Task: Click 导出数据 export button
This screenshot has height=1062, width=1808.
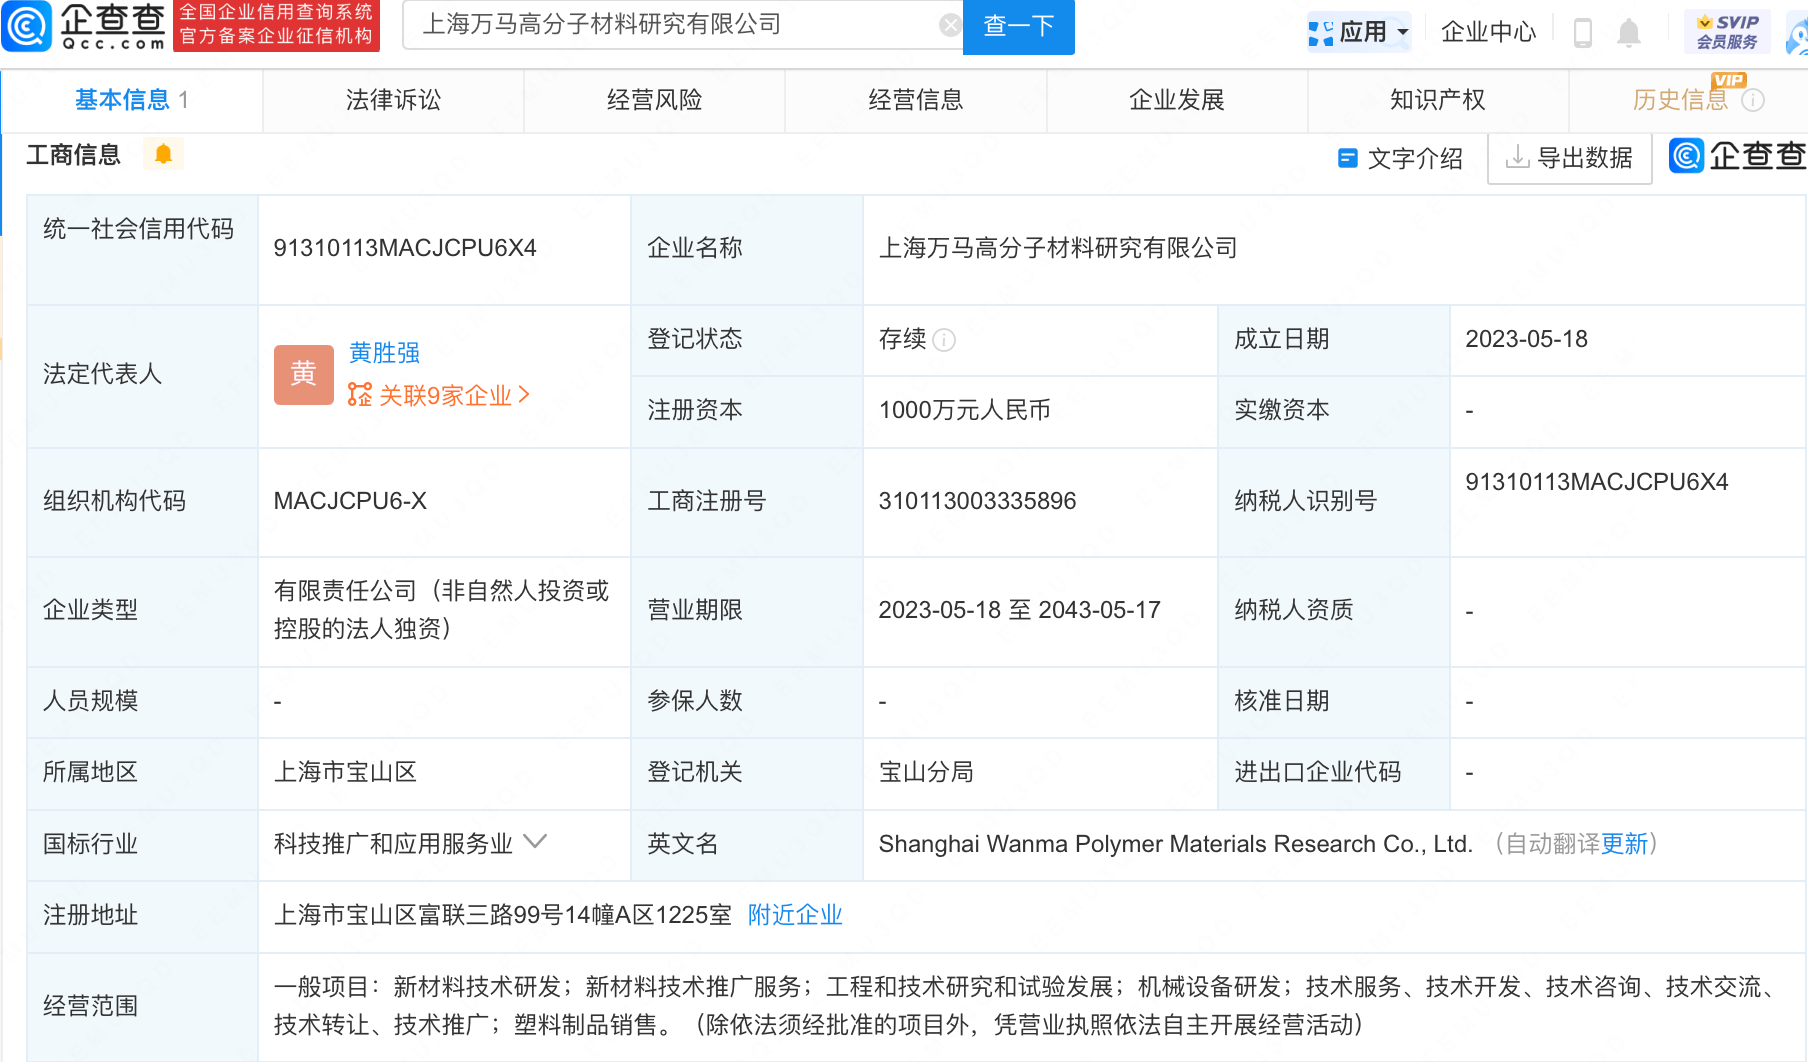Action: coord(1569,158)
